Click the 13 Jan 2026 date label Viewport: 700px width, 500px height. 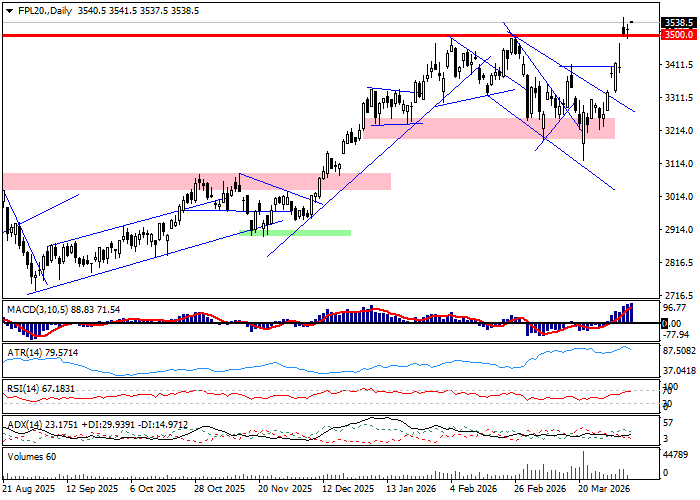click(412, 490)
